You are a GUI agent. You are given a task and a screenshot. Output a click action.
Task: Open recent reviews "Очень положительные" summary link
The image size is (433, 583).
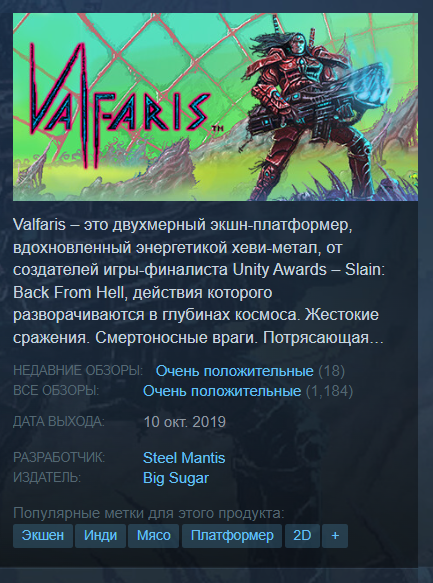click(x=235, y=371)
